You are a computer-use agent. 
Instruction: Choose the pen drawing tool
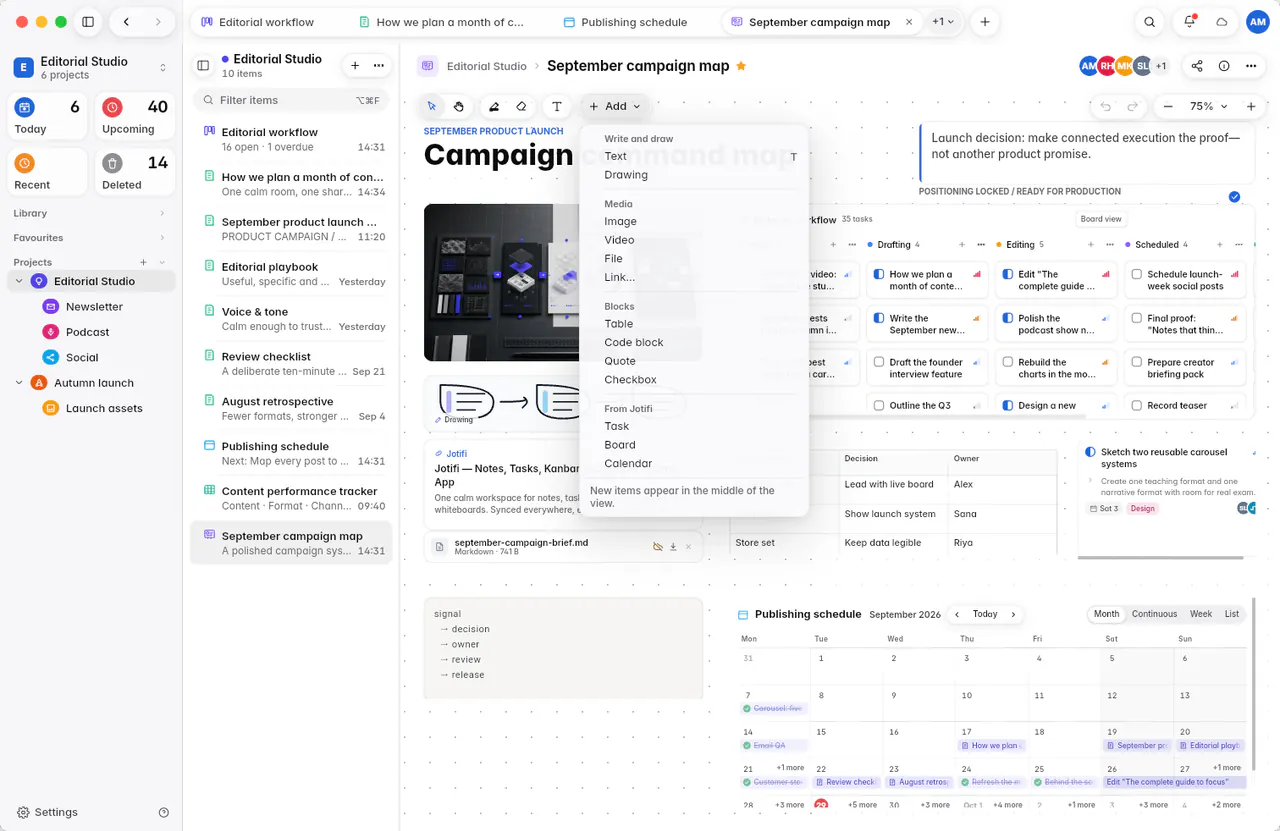(x=494, y=106)
